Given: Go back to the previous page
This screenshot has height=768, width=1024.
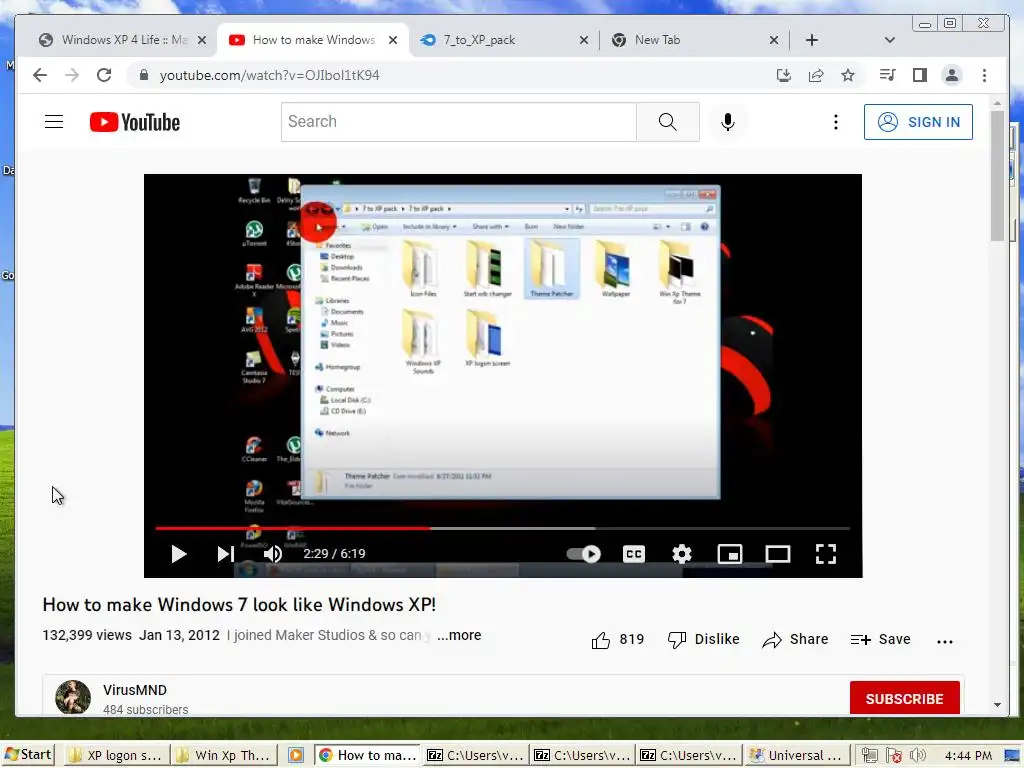Looking at the screenshot, I should 40,75.
